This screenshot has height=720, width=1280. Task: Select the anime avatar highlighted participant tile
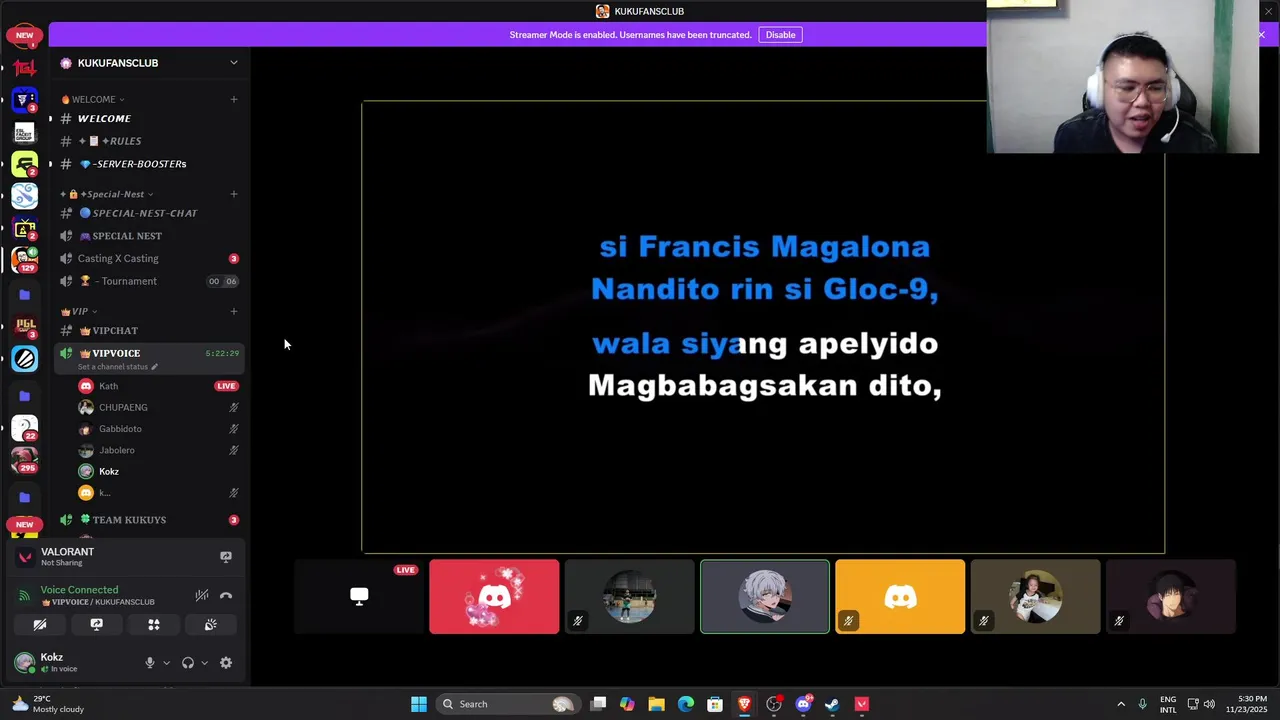coord(765,597)
